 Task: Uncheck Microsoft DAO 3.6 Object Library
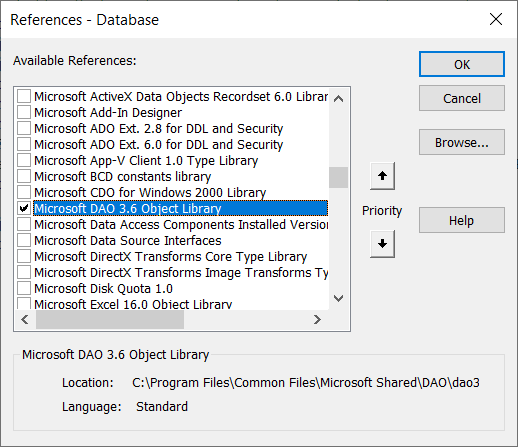tap(24, 208)
